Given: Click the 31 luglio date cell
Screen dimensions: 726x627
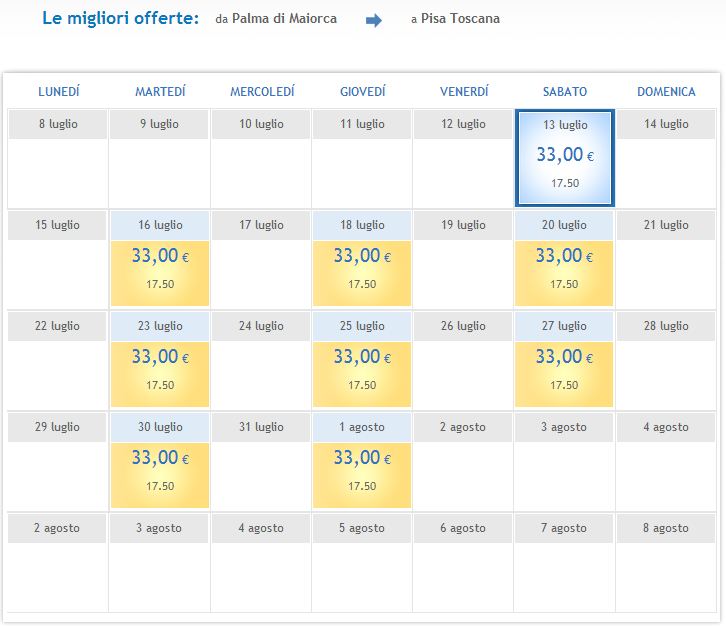Looking at the screenshot, I should pyautogui.click(x=261, y=427).
